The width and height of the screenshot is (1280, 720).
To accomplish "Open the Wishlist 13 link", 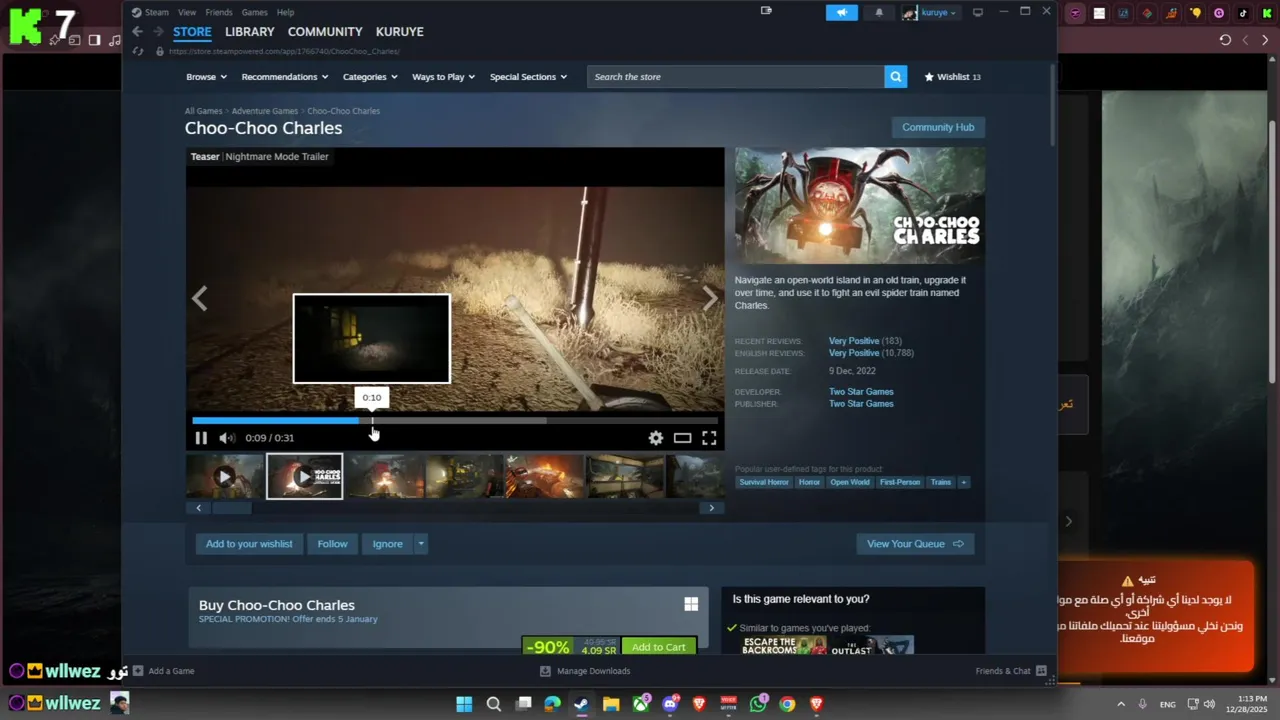I will (953, 77).
